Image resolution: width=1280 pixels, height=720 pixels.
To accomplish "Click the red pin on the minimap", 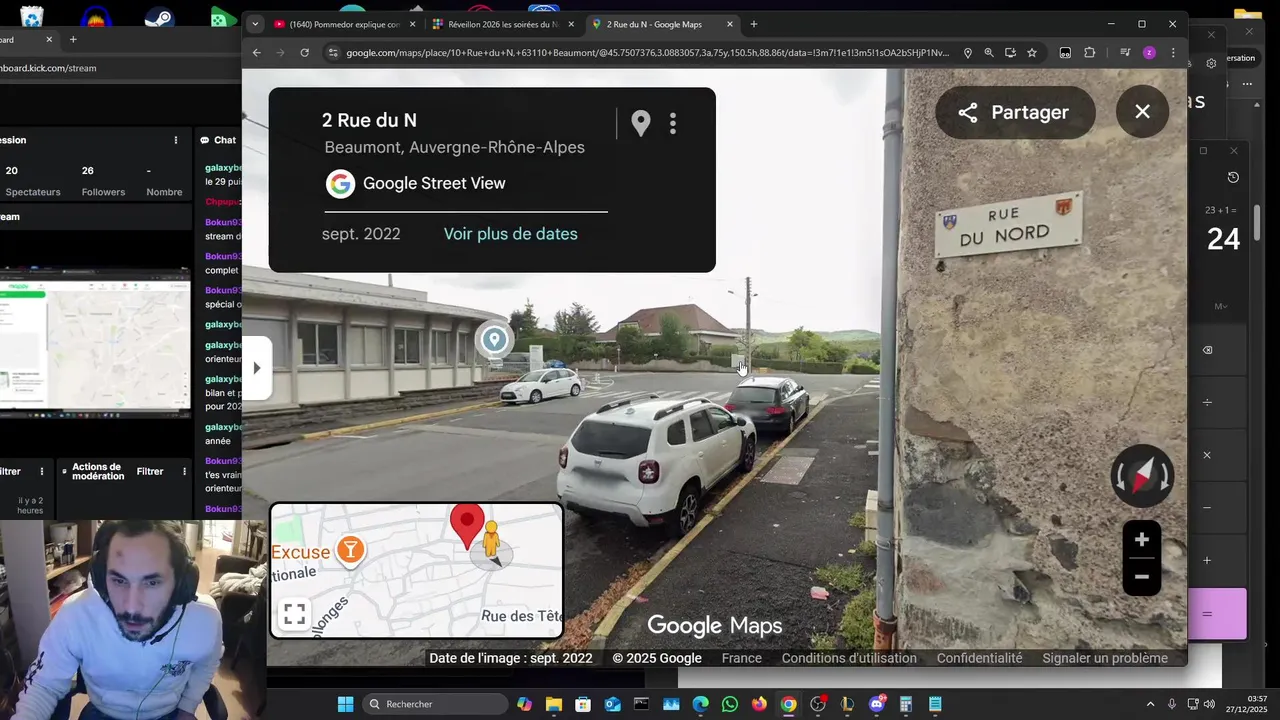I will (x=467, y=528).
